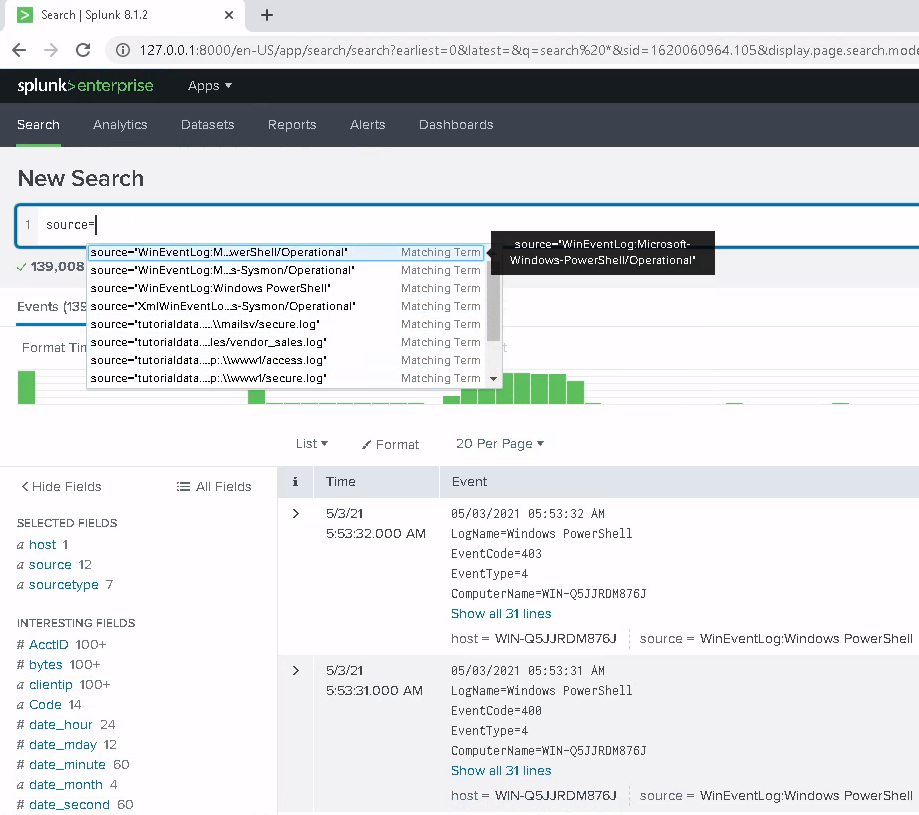This screenshot has height=815, width=919.
Task: Expand the second event row at 5:53:31
Action: click(x=295, y=671)
